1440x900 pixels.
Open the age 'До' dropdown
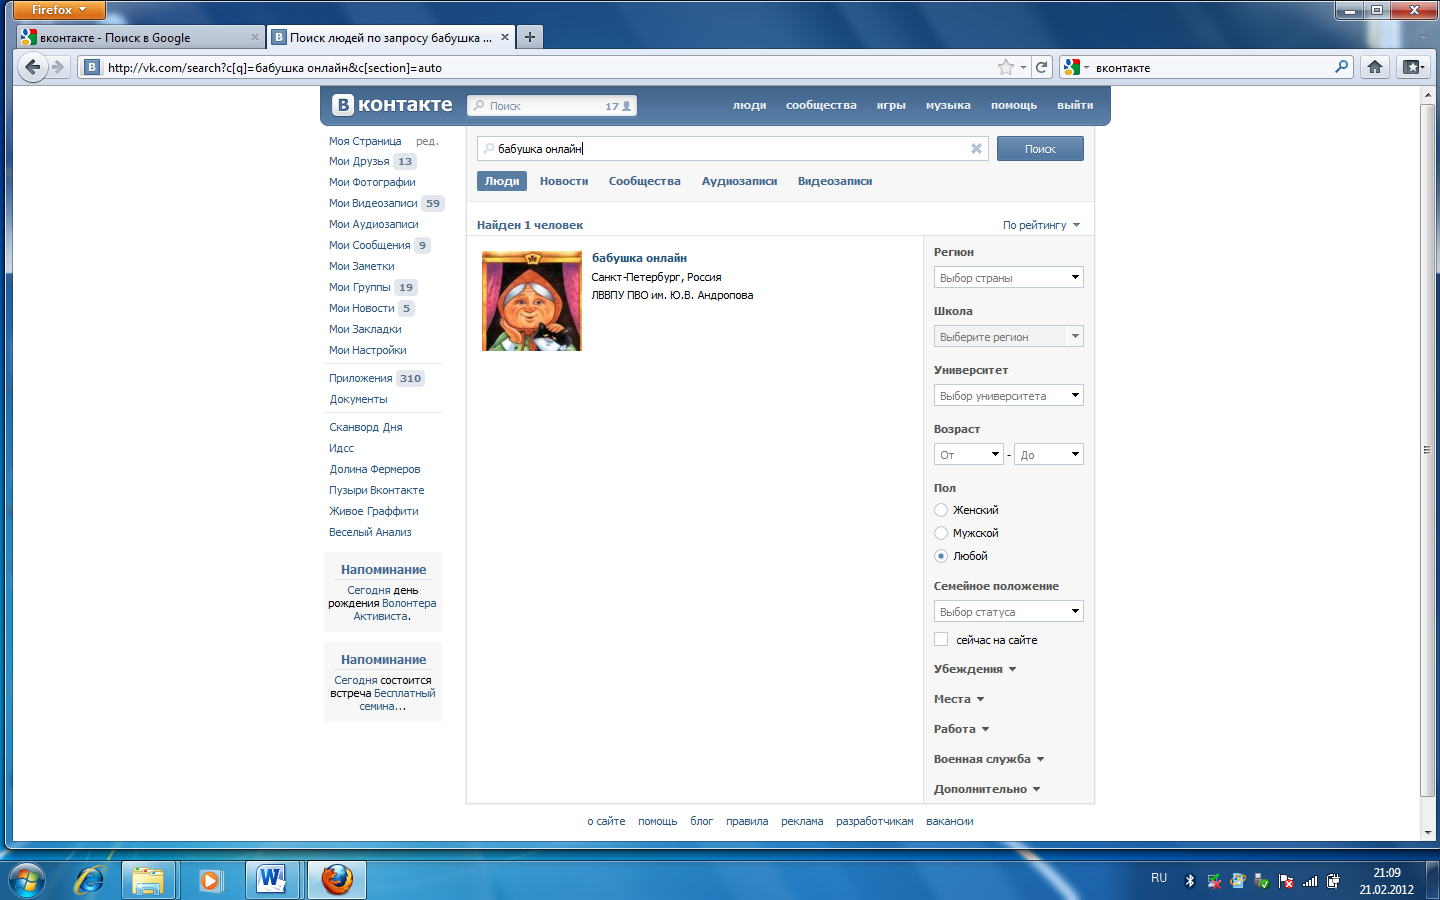(1048, 454)
